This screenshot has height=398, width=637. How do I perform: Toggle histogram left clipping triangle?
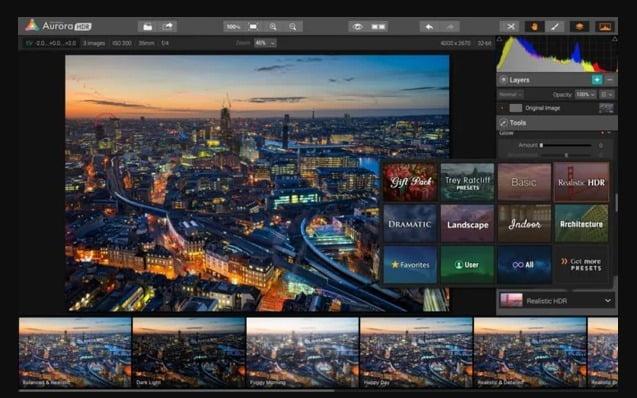click(x=500, y=39)
